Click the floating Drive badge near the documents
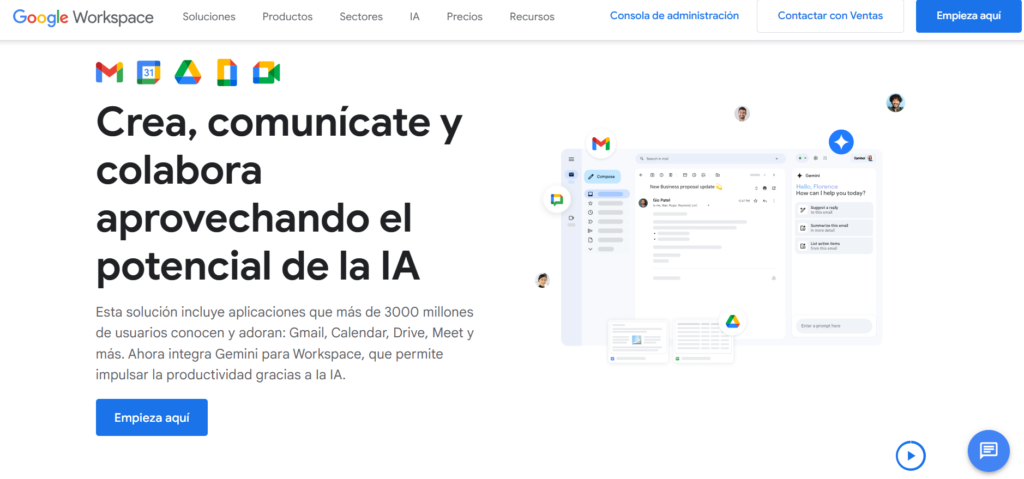This screenshot has width=1024, height=479. (x=732, y=322)
